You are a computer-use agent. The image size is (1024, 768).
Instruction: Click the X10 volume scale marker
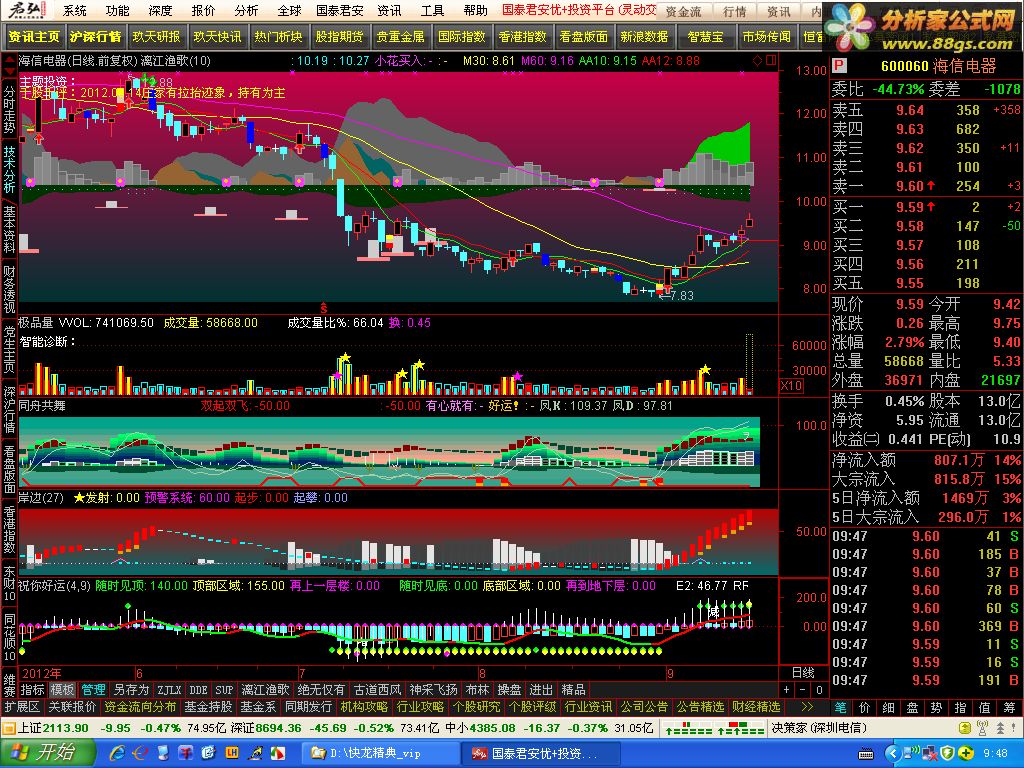tap(792, 385)
